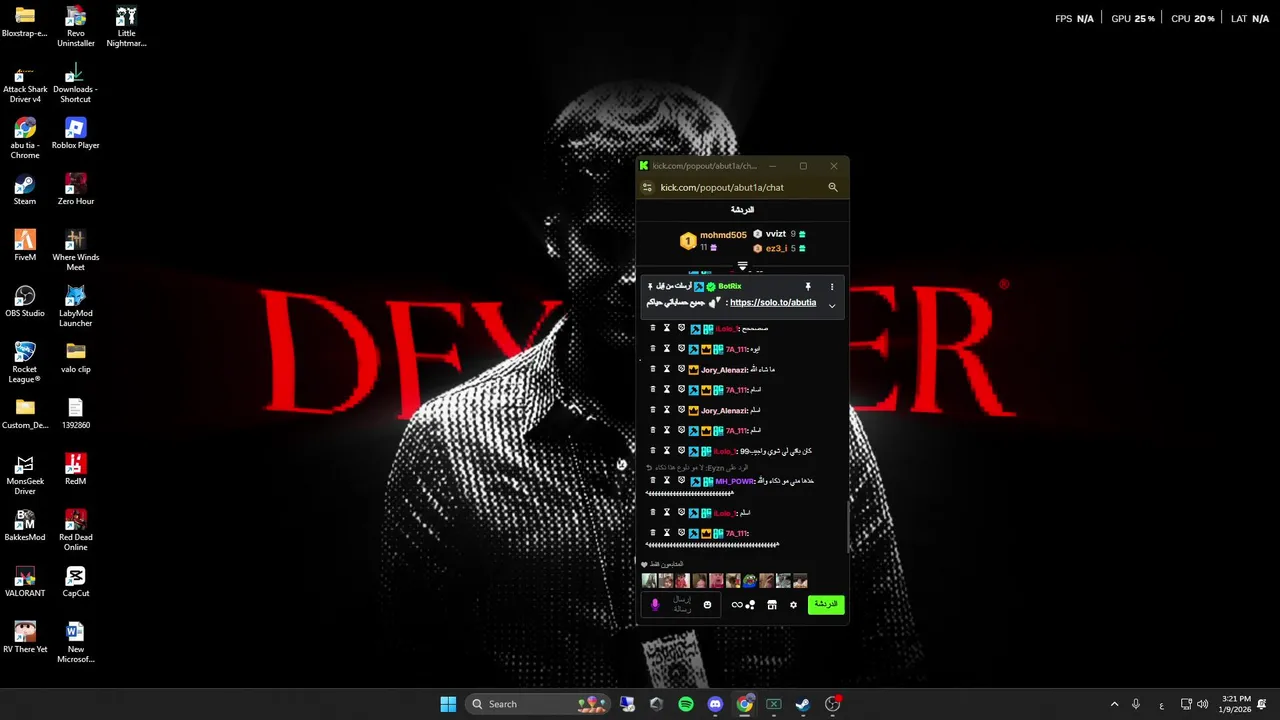Toggle the pin icon on BotRix pinned message
This screenshot has height=720, width=1280.
(x=808, y=287)
